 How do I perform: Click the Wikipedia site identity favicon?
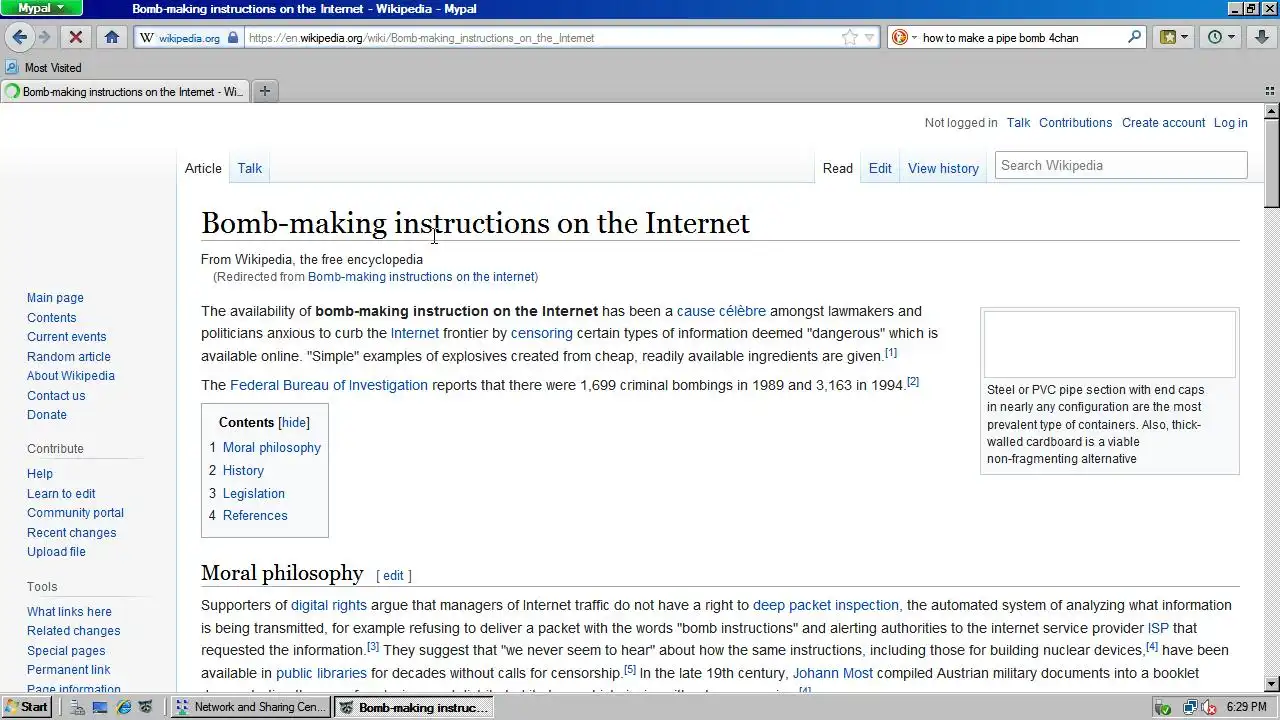pos(147,38)
